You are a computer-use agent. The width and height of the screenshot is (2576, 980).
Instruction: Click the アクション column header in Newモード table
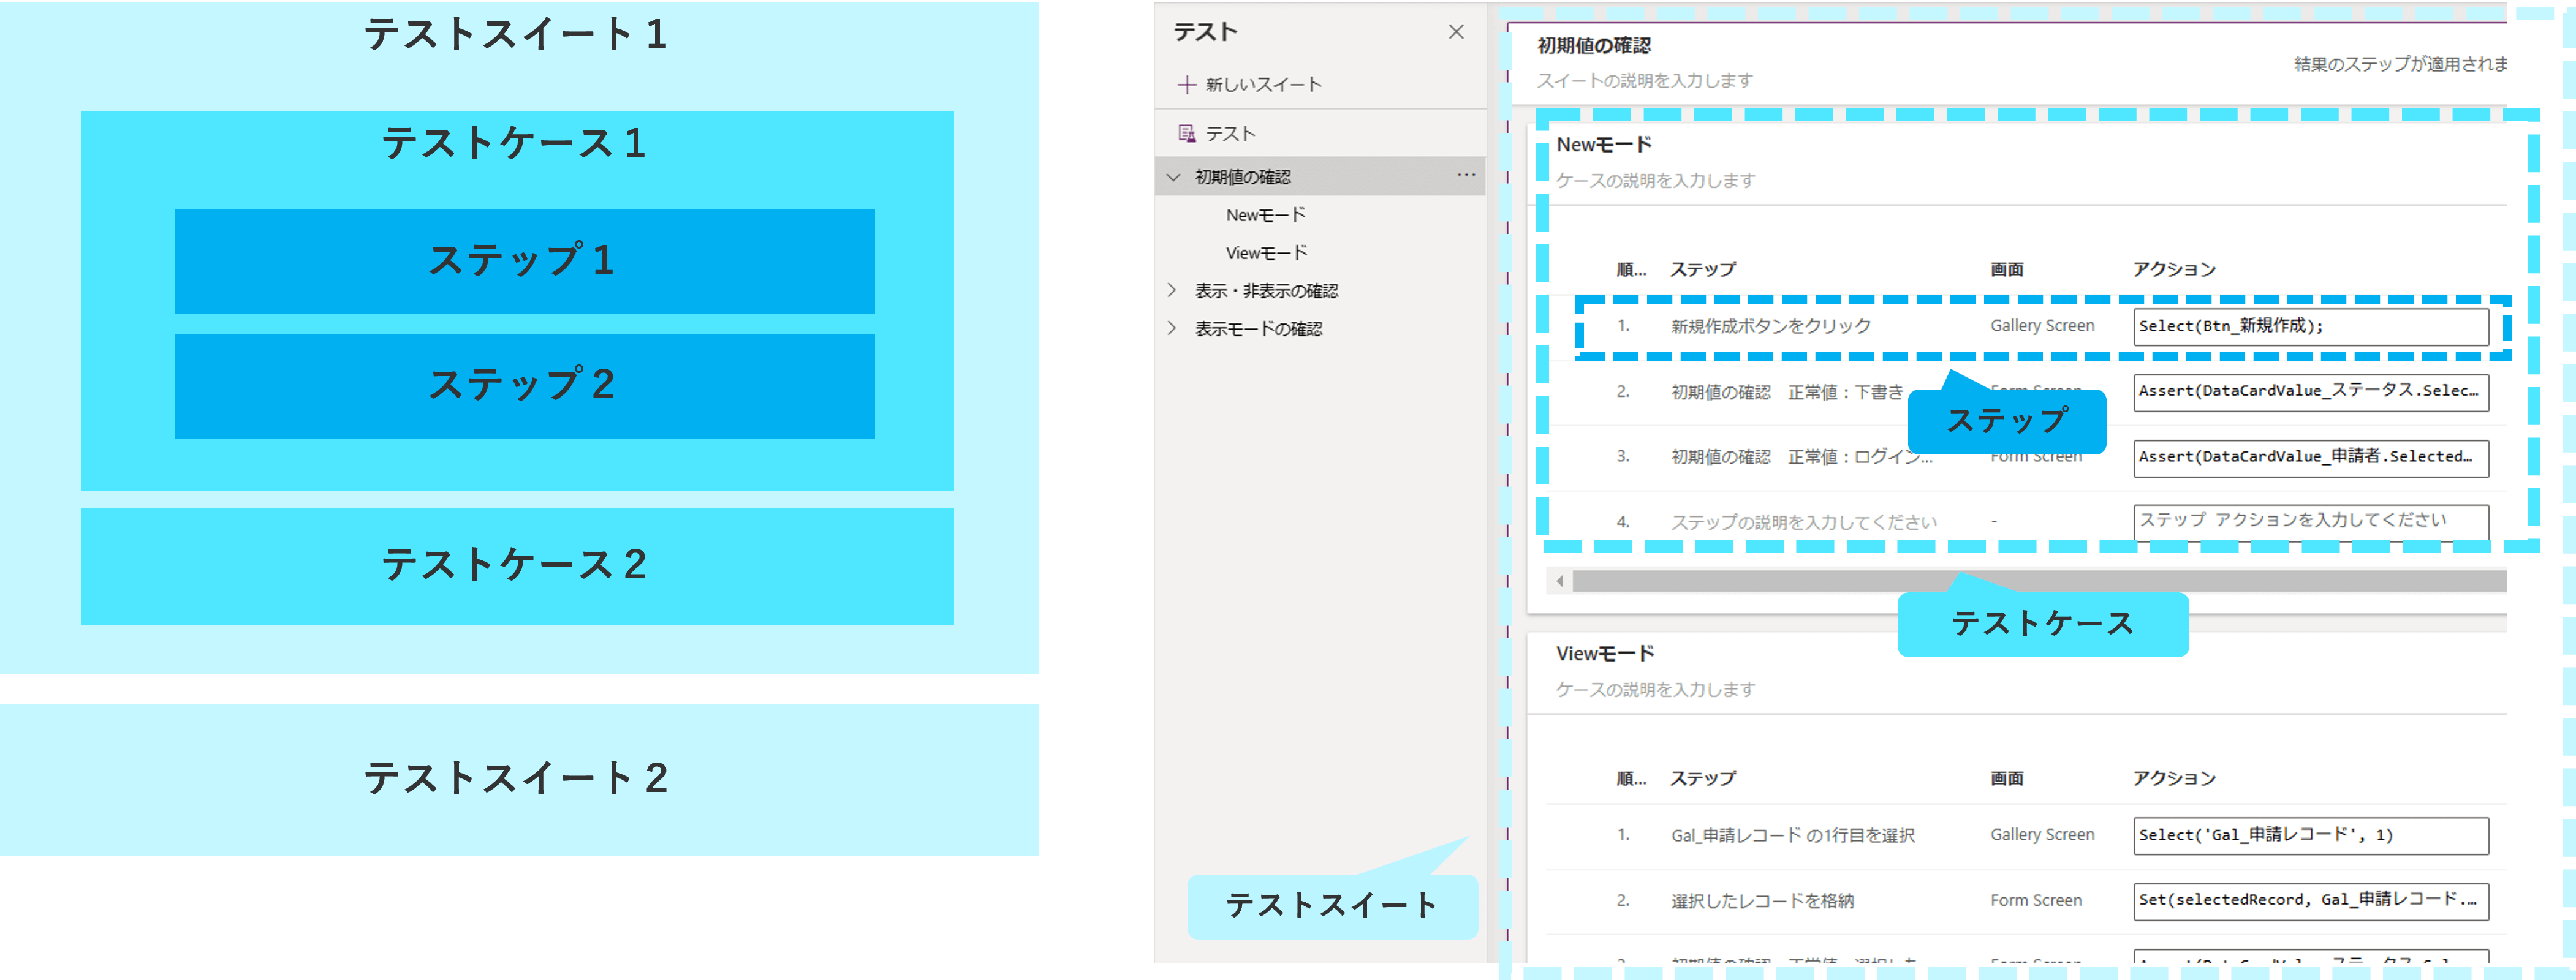pyautogui.click(x=2174, y=270)
